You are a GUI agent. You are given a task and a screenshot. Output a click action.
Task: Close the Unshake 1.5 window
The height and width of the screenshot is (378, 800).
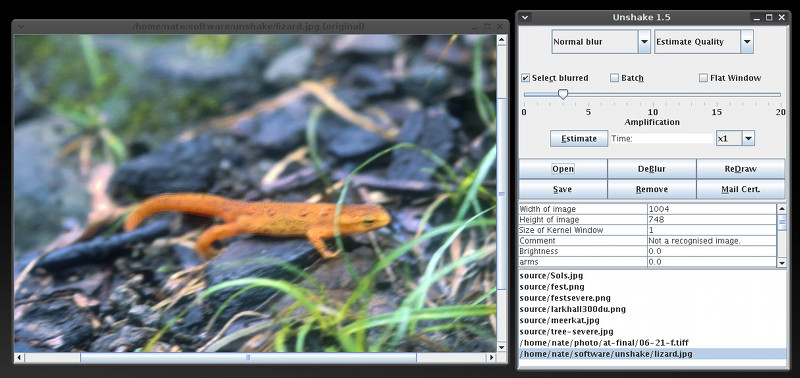click(782, 17)
